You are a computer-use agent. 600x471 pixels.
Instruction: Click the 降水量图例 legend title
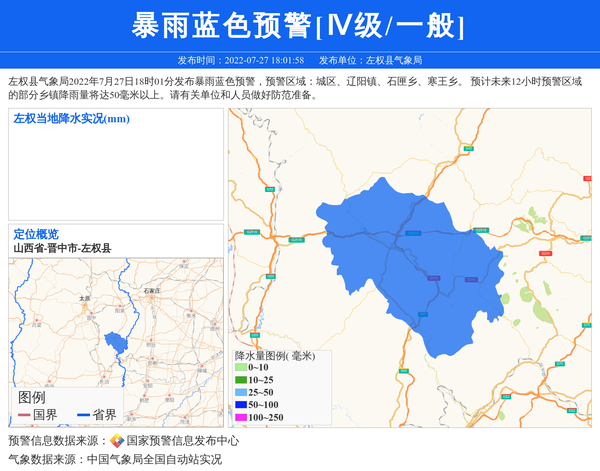(x=275, y=355)
